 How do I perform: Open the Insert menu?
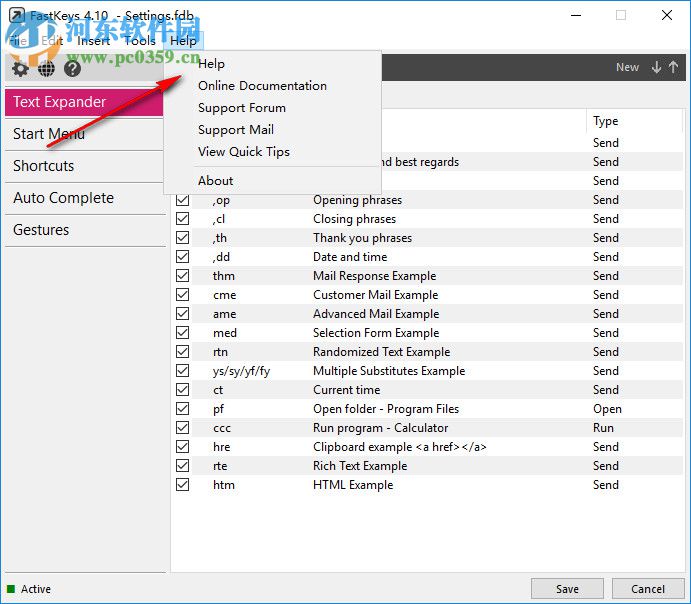pyautogui.click(x=93, y=41)
